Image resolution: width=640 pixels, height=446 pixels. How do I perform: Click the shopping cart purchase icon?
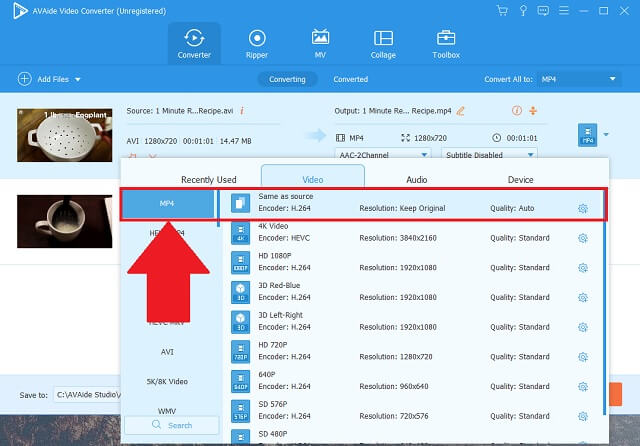[502, 11]
